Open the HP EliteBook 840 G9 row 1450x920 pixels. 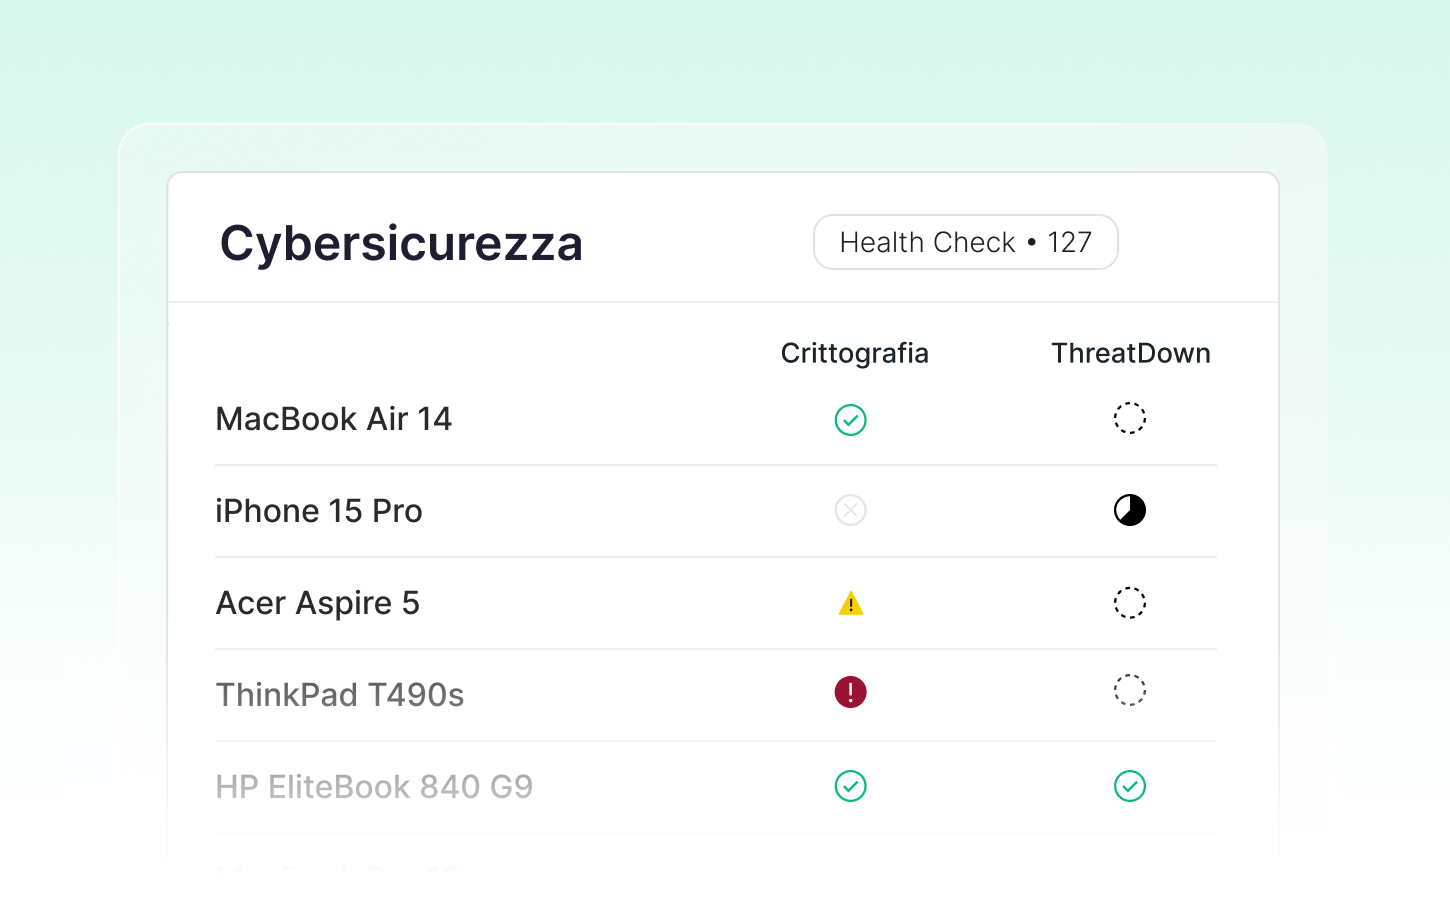coord(374,787)
